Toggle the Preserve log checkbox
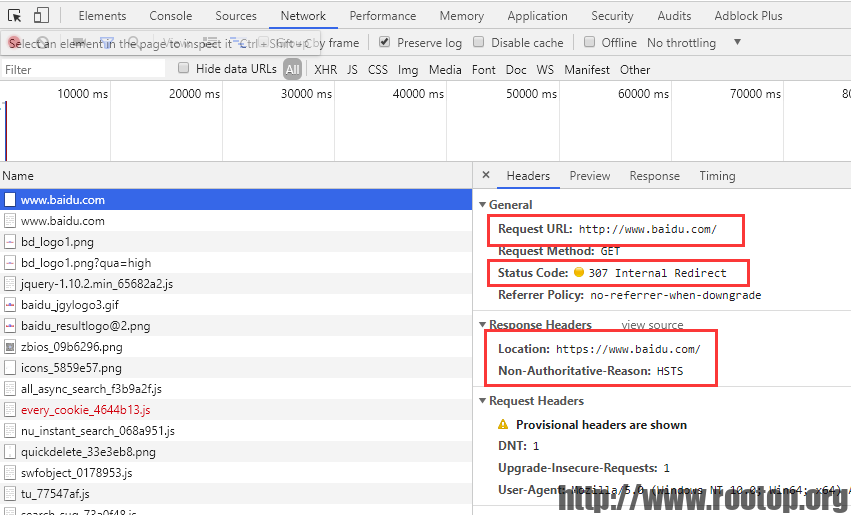851x515 pixels. point(384,42)
